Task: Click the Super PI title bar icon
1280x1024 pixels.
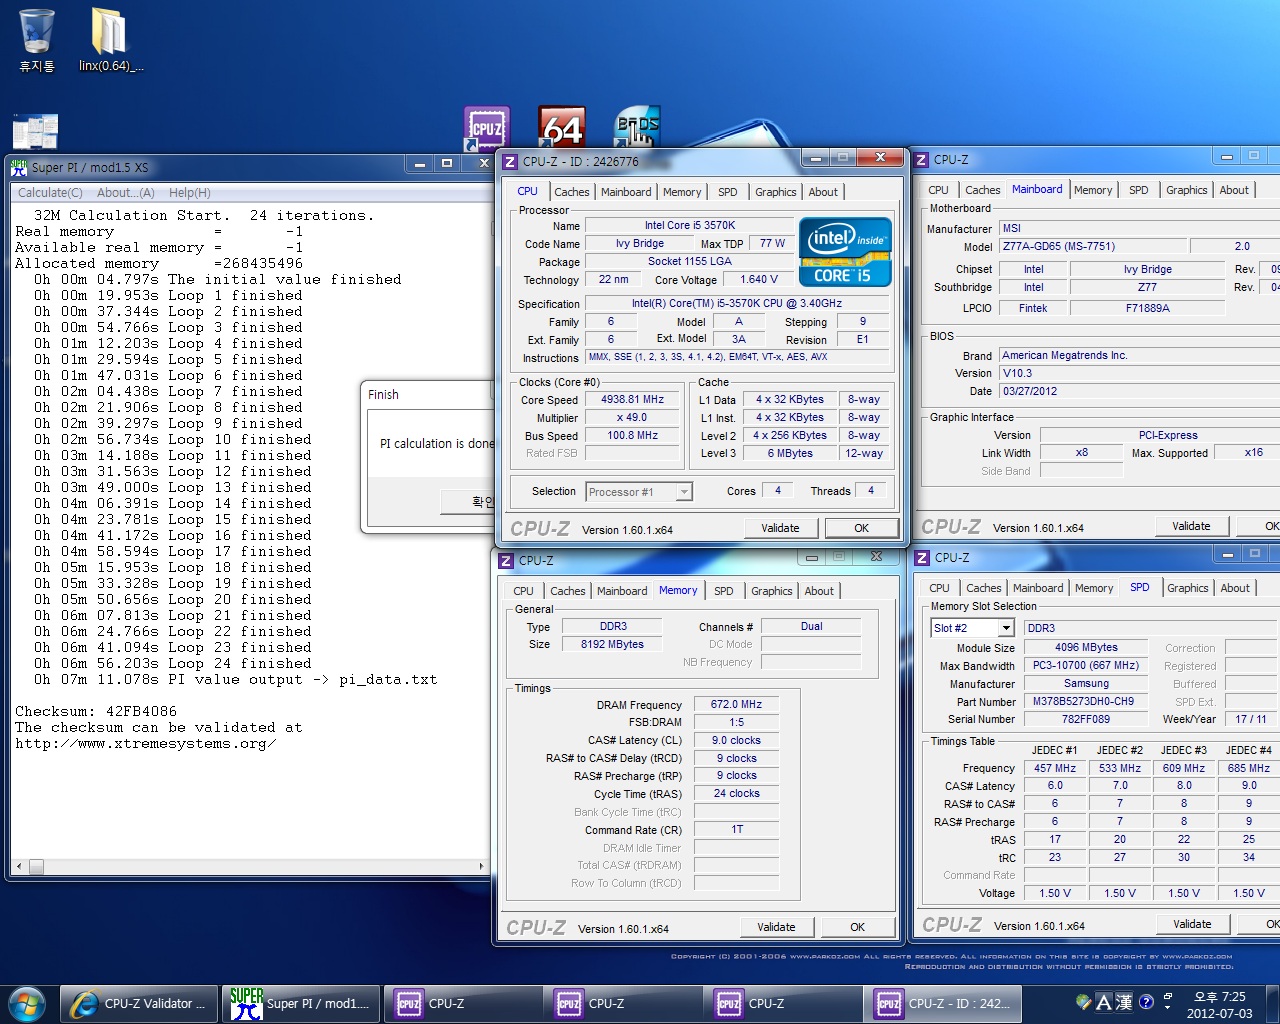Action: pyautogui.click(x=19, y=167)
